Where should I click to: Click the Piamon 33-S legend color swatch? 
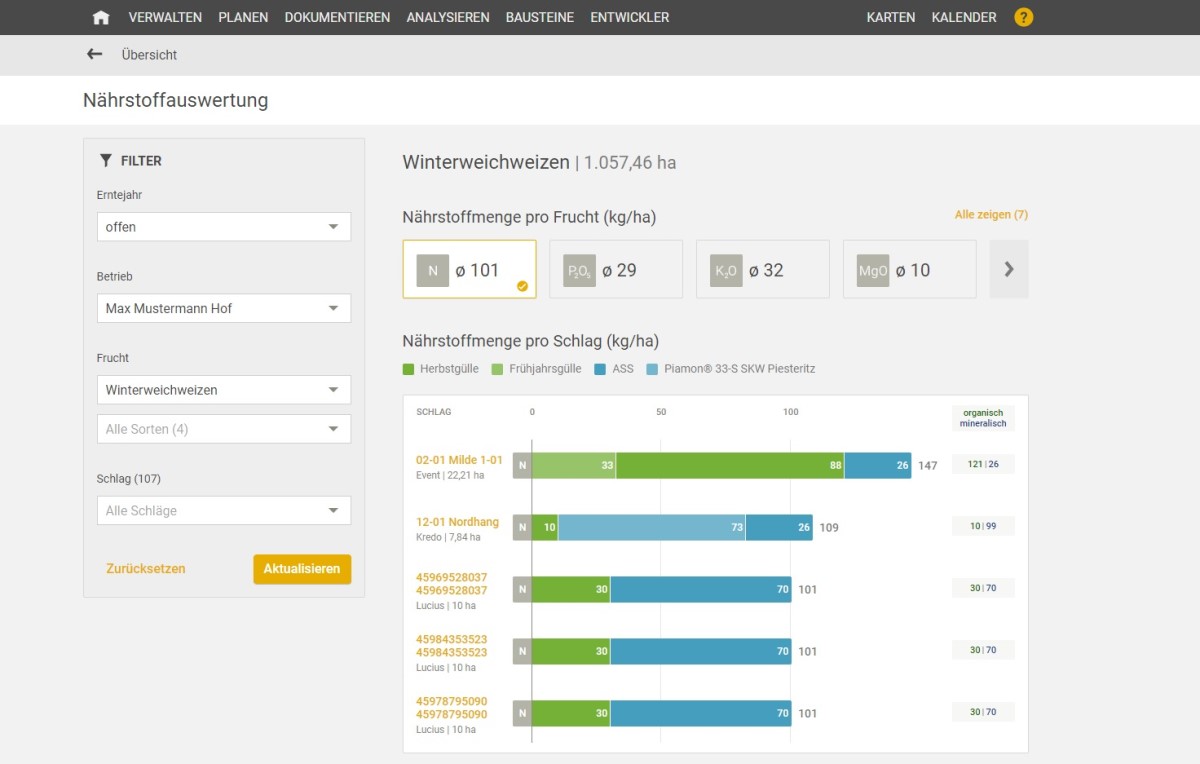click(652, 369)
